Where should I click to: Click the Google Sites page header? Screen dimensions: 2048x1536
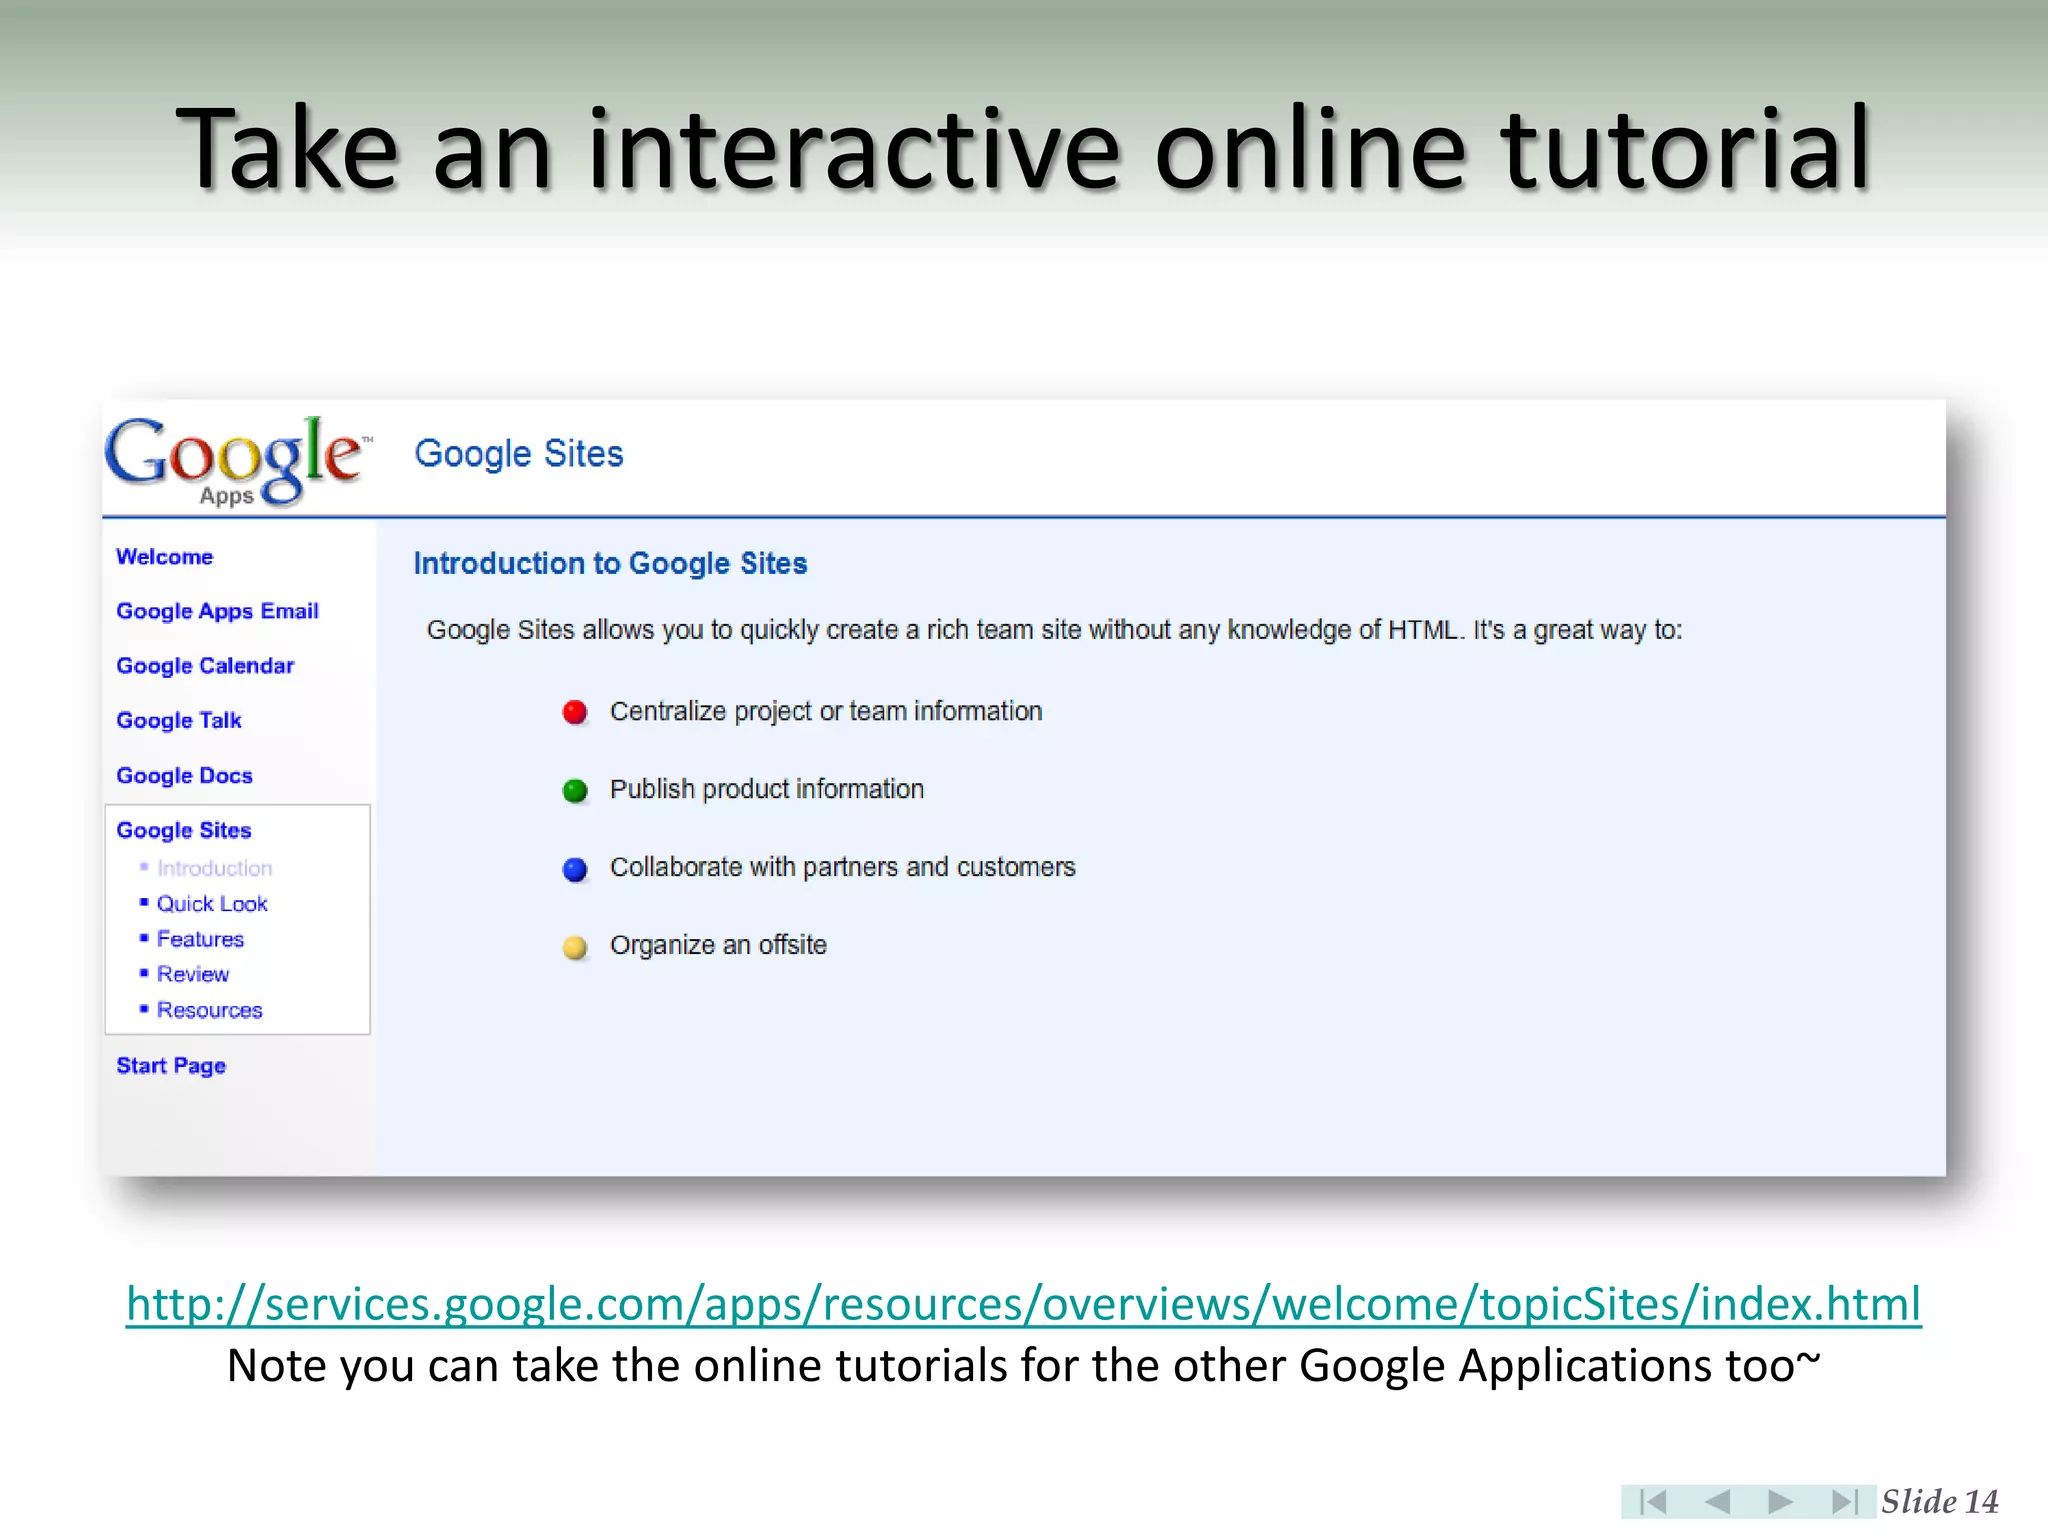pyautogui.click(x=519, y=454)
